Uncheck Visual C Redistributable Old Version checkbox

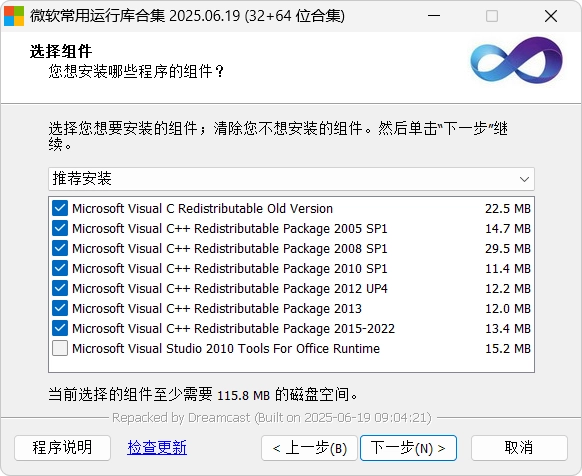60,208
